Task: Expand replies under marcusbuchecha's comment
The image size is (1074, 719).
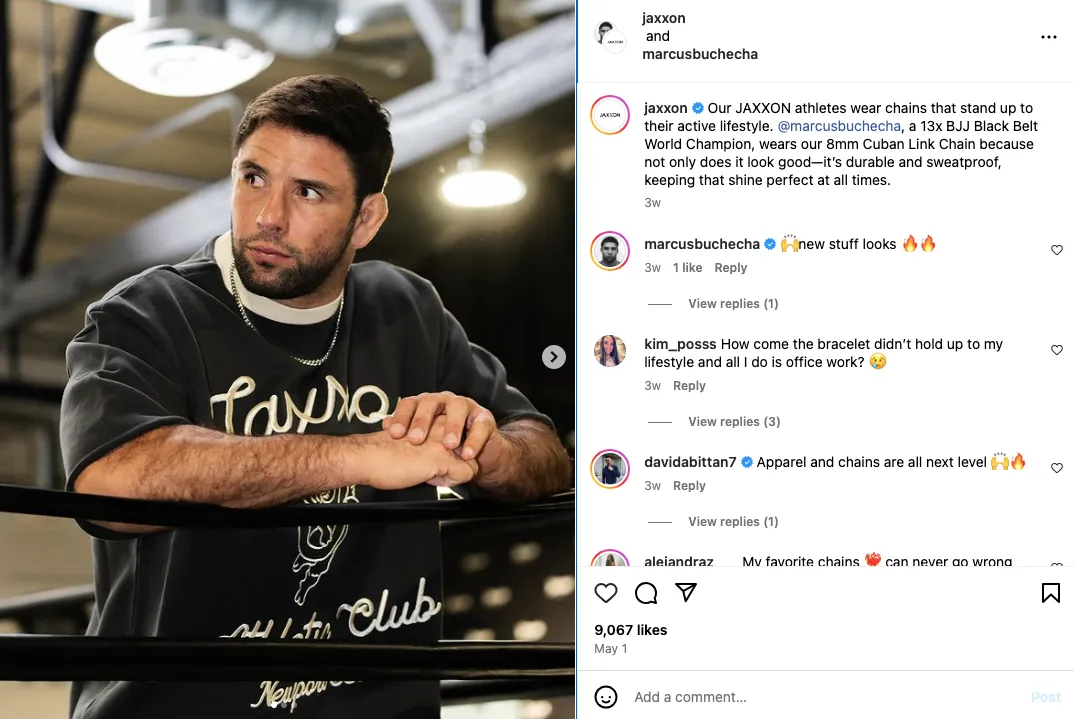Action: [x=732, y=304]
